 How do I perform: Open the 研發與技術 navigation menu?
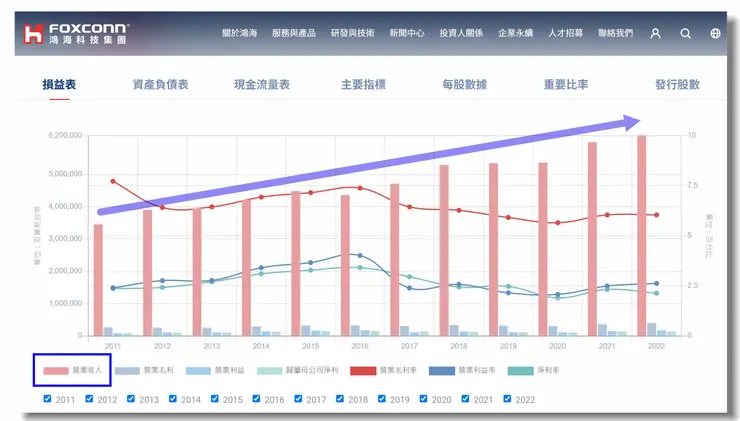pos(353,33)
